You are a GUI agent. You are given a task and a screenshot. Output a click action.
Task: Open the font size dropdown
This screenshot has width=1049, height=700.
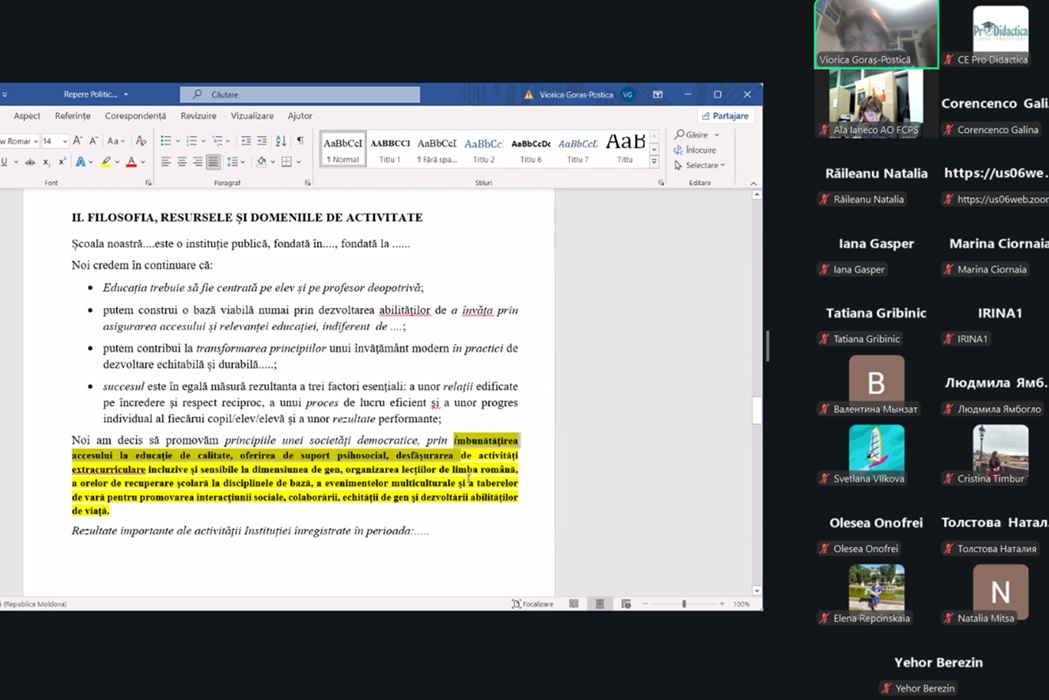[63, 141]
